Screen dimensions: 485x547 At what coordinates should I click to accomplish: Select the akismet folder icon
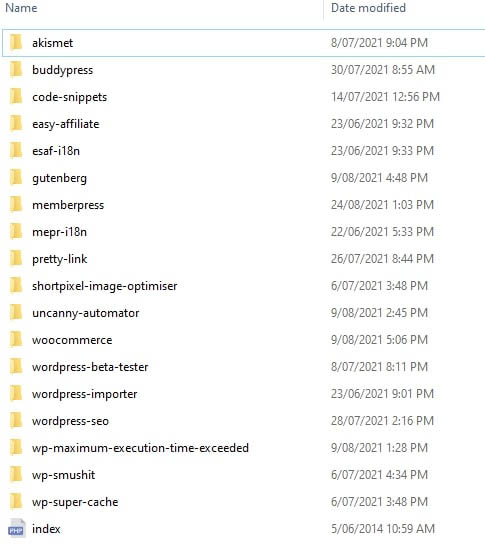pyautogui.click(x=16, y=43)
